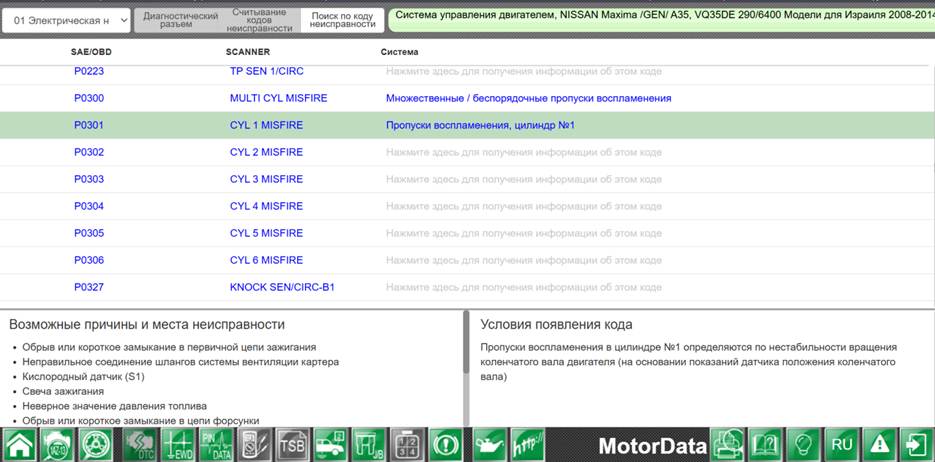Select code P0301

(89, 125)
